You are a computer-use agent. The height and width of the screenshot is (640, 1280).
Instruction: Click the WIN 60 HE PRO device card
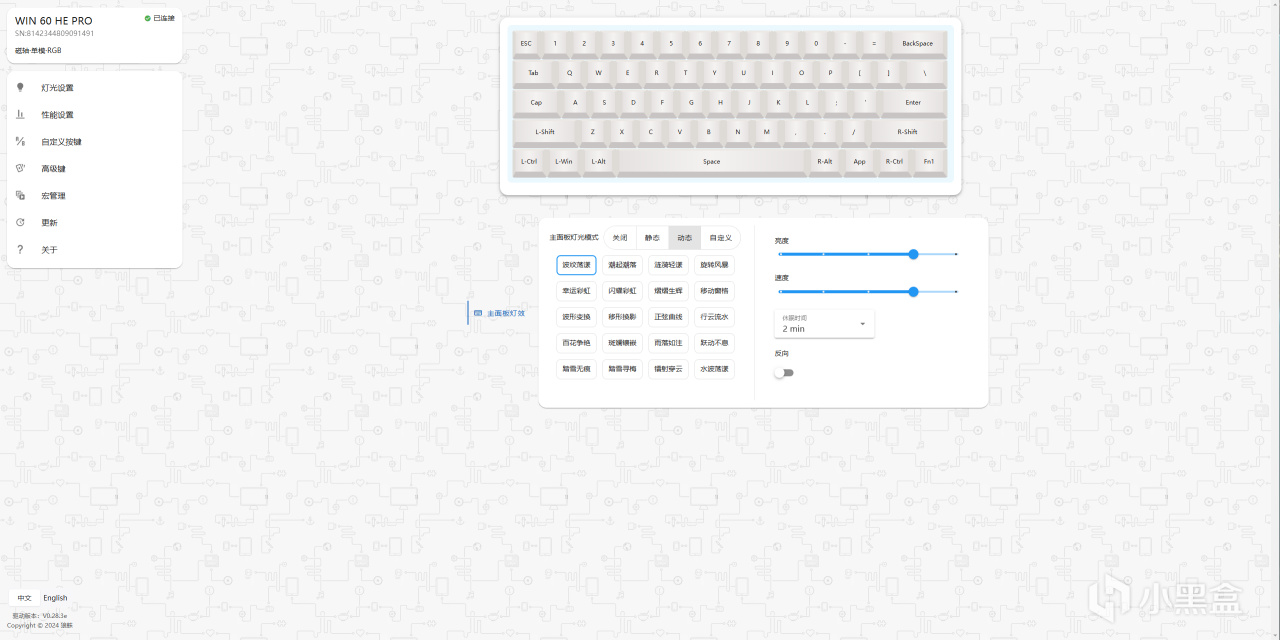pos(95,35)
